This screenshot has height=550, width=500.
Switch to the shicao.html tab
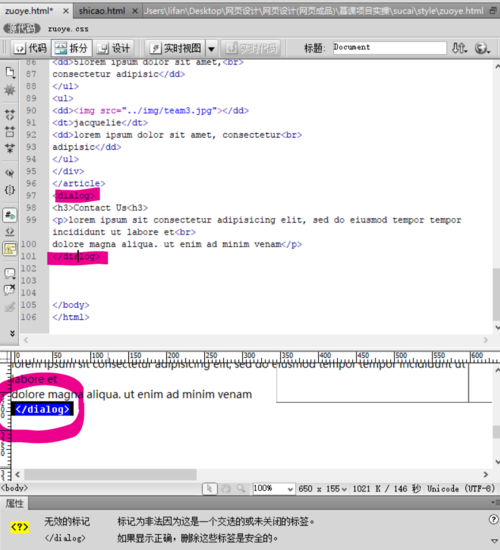tap(102, 11)
